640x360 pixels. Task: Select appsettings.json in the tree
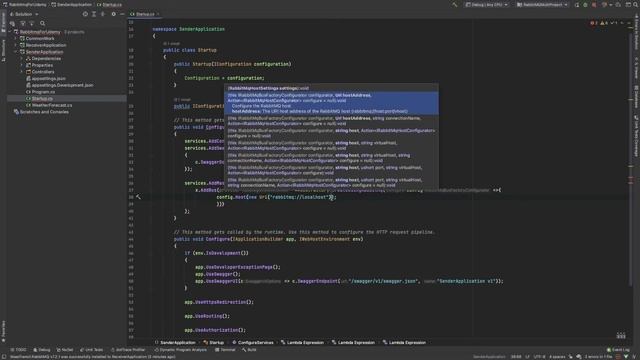(x=49, y=78)
